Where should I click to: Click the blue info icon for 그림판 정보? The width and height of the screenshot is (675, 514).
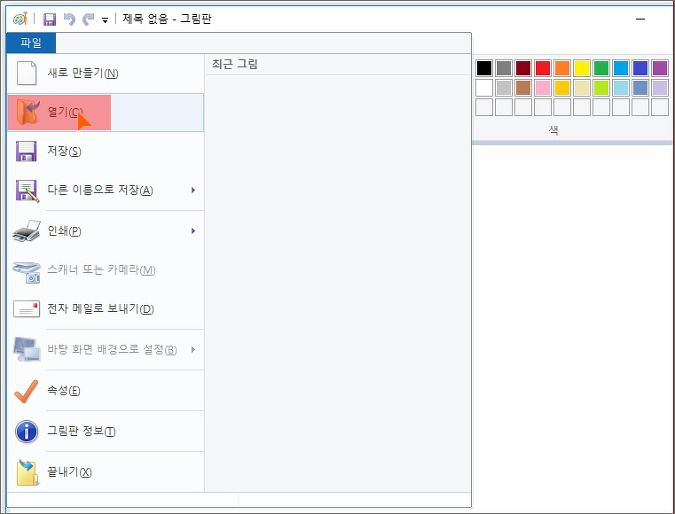[26, 431]
